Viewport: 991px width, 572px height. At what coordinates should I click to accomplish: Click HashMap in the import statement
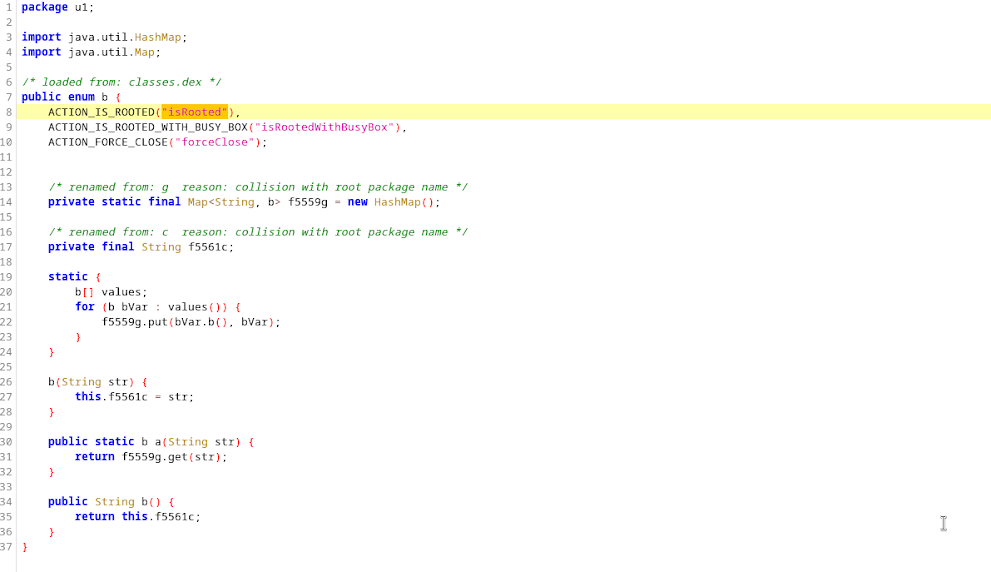tap(157, 37)
